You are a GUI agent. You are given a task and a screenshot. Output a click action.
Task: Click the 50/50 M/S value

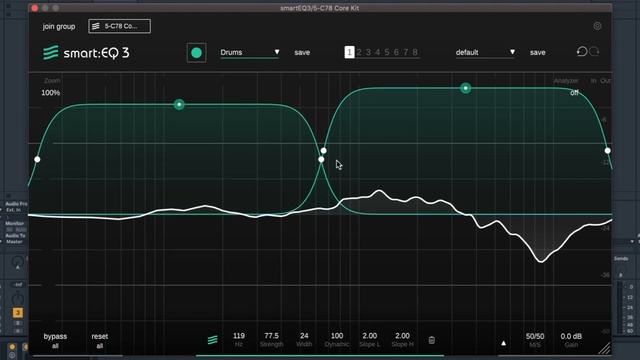click(x=535, y=336)
